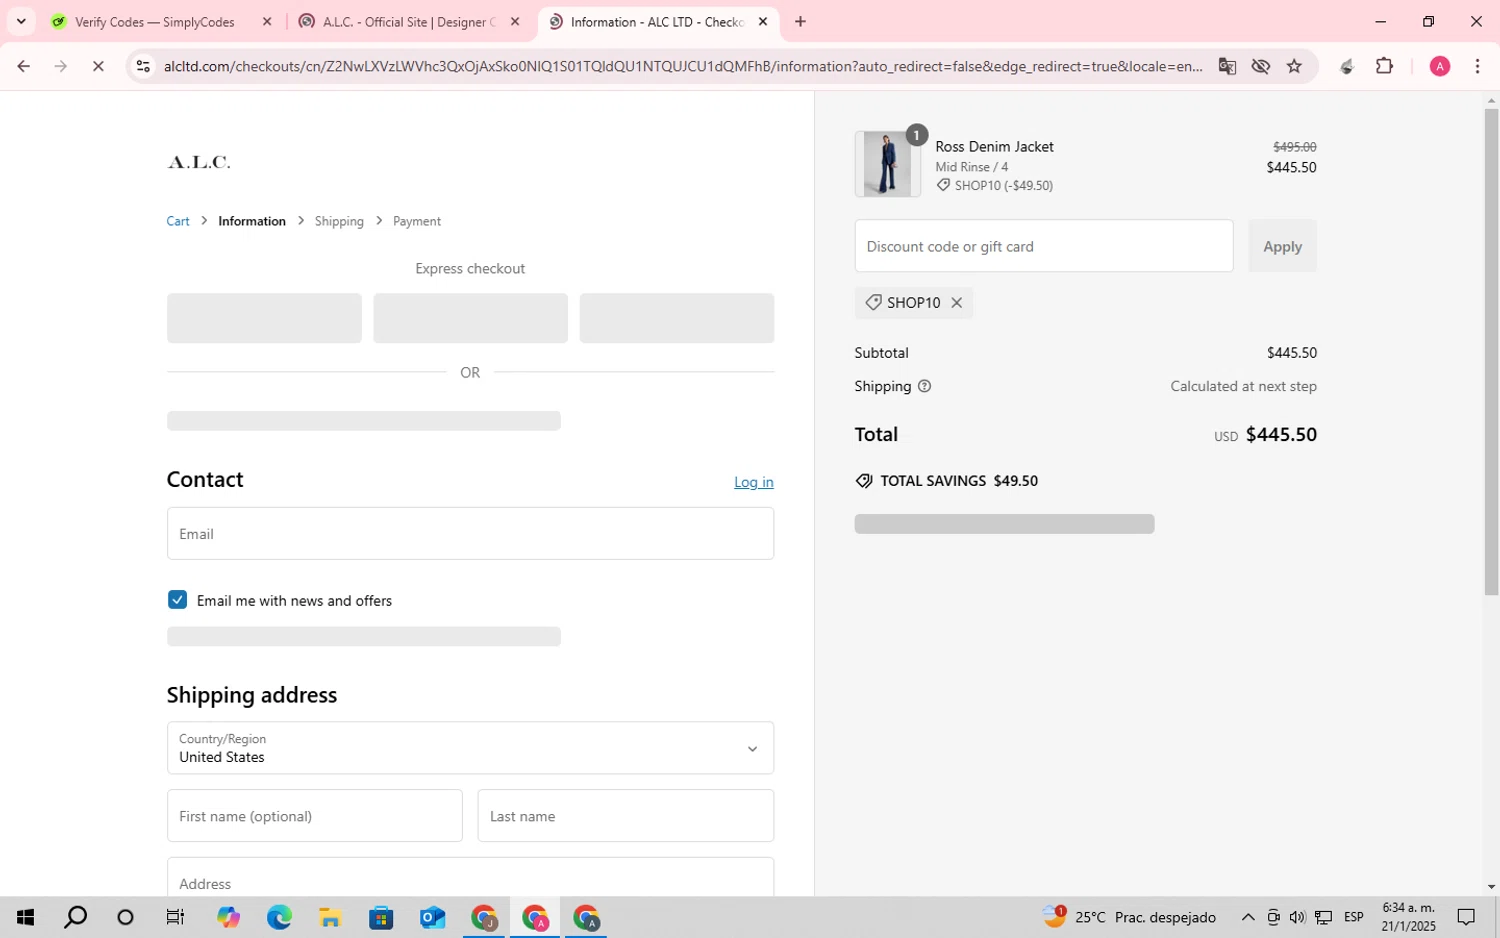Viewport: 1500px width, 938px height.
Task: Select the Information - ALC LTD checkout tab
Action: pyautogui.click(x=658, y=22)
